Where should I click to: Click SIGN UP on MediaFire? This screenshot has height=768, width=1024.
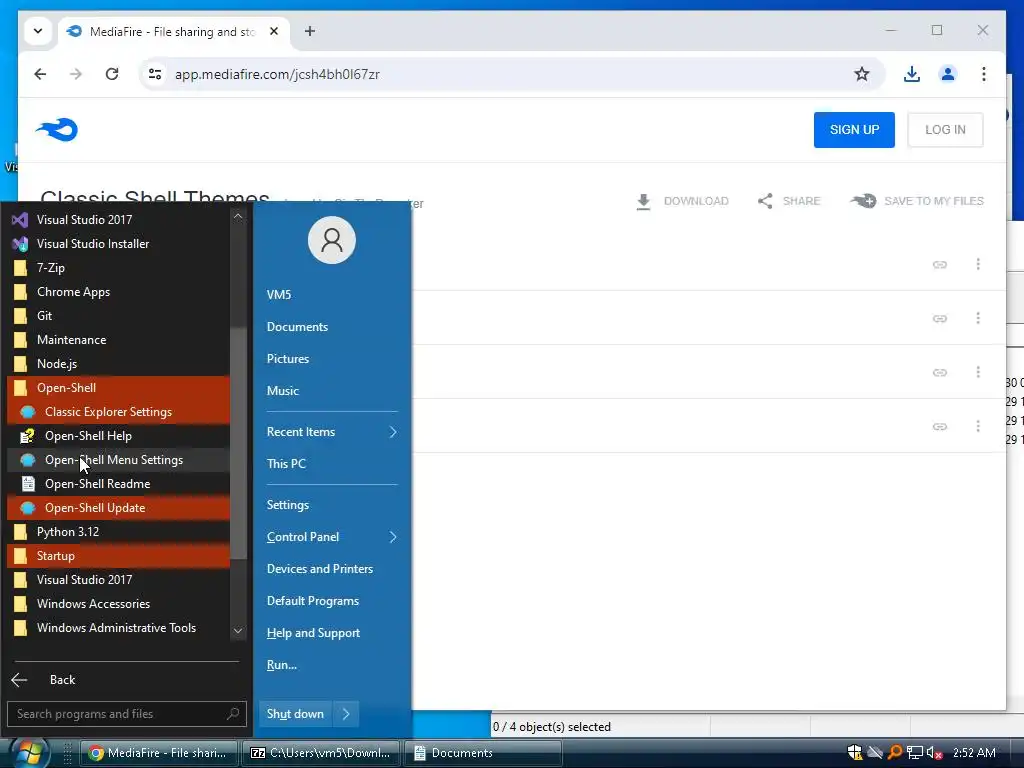pos(854,129)
